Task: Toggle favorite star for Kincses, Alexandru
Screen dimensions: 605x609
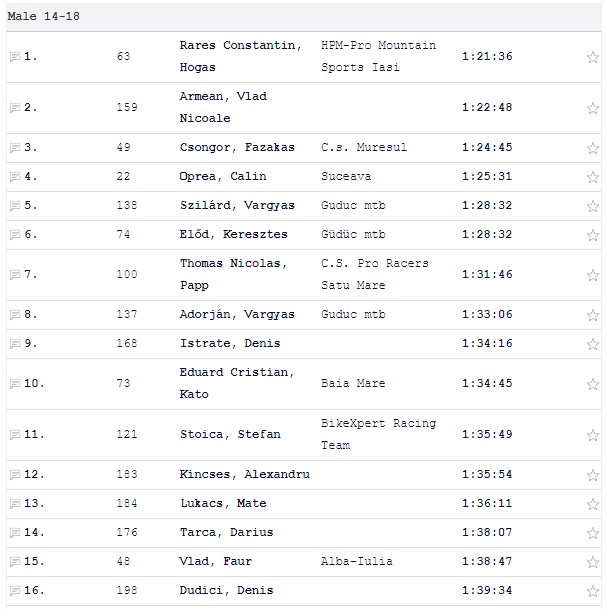Action: coord(593,475)
